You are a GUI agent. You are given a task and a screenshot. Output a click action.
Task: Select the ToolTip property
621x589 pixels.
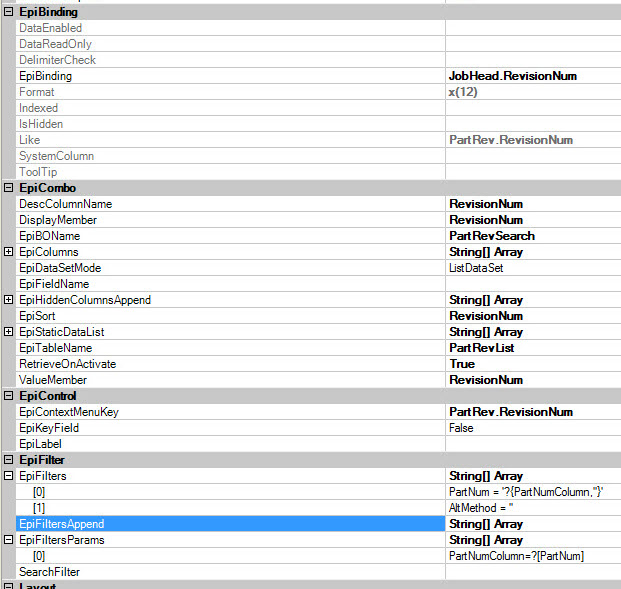pos(230,172)
